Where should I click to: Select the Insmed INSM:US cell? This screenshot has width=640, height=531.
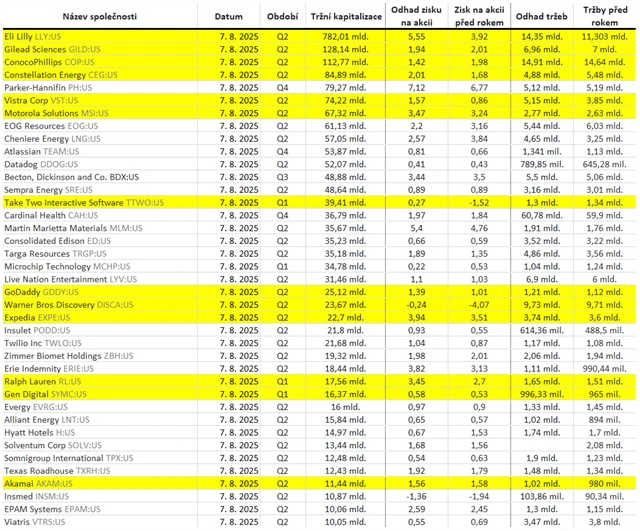(x=100, y=496)
